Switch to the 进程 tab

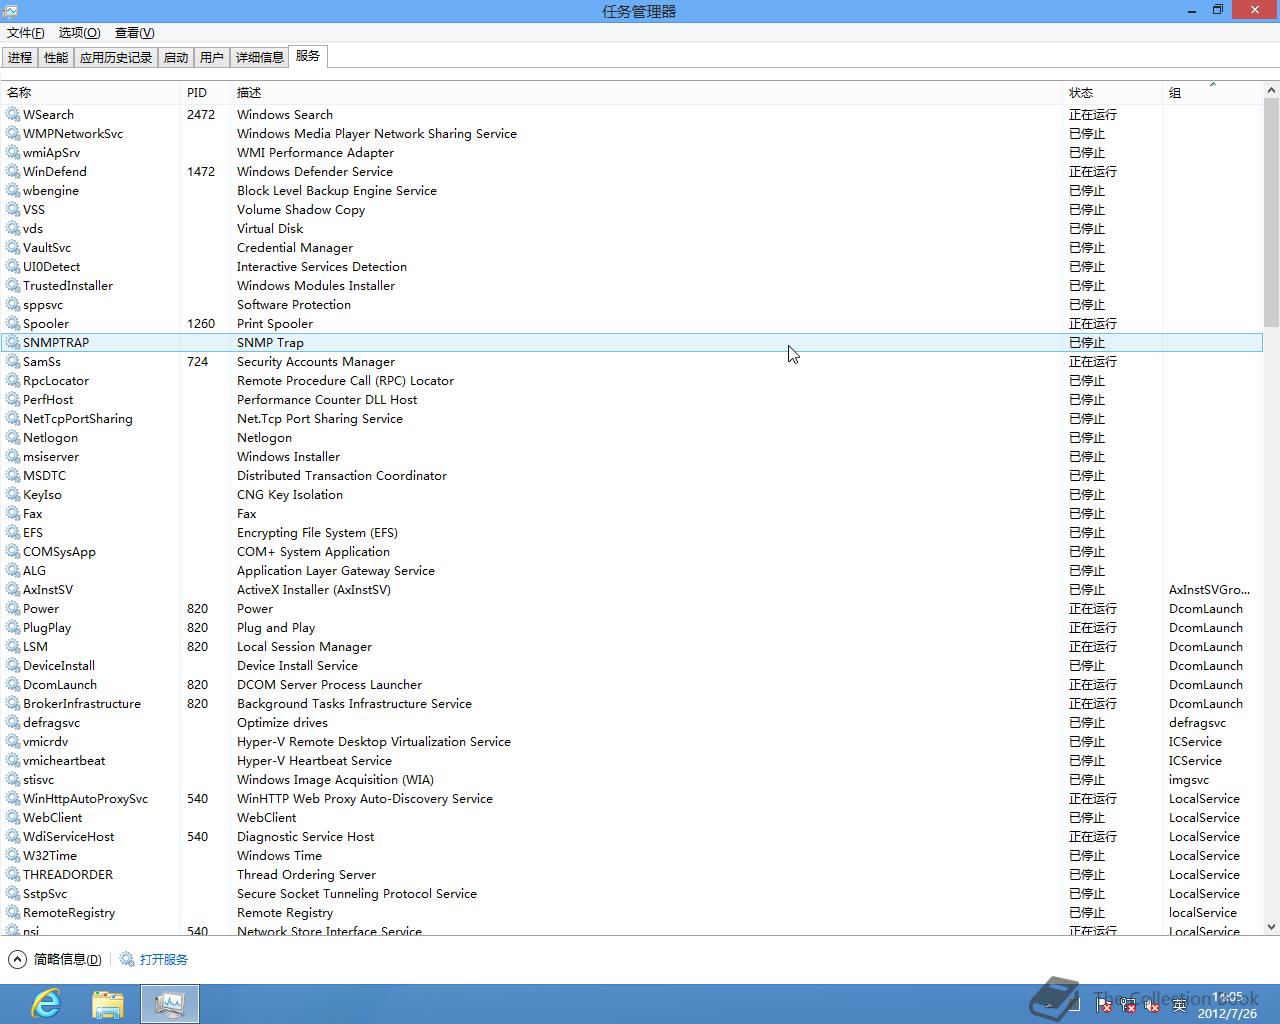[20, 57]
